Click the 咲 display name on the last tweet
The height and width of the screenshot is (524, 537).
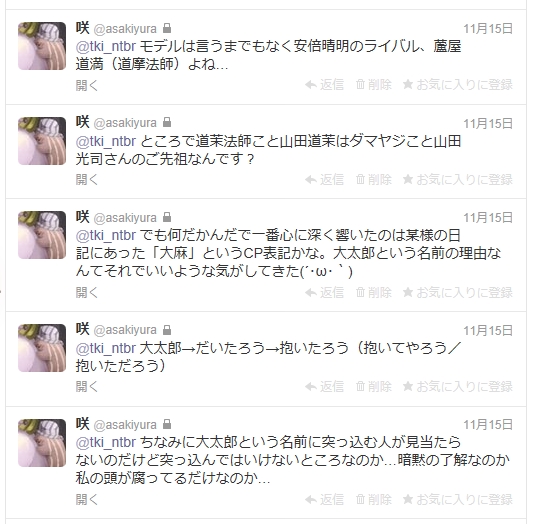[83, 424]
